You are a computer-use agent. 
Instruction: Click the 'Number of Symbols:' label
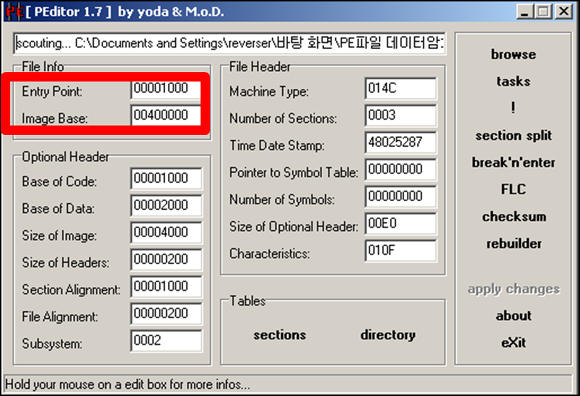(282, 200)
